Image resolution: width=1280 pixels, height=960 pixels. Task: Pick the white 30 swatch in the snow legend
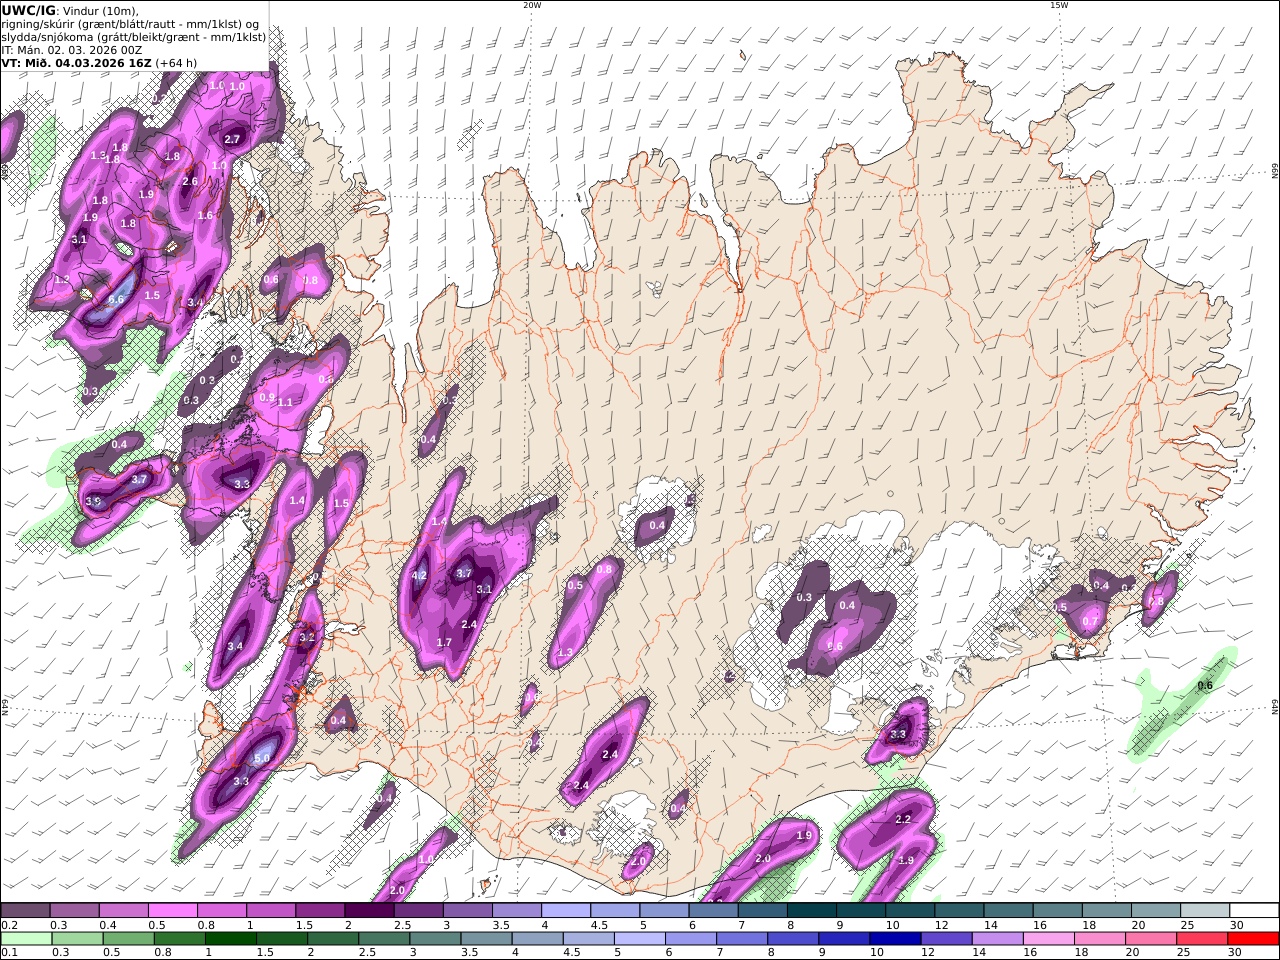(x=1254, y=911)
